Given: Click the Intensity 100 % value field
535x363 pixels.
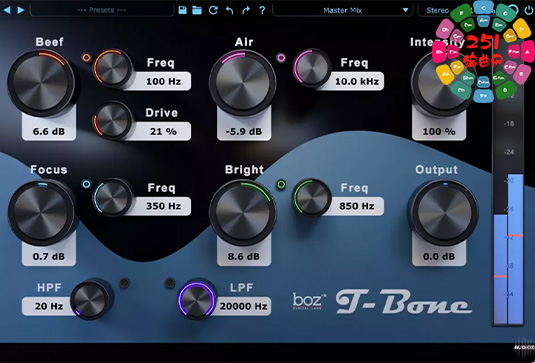Looking at the screenshot, I should coord(439,131).
